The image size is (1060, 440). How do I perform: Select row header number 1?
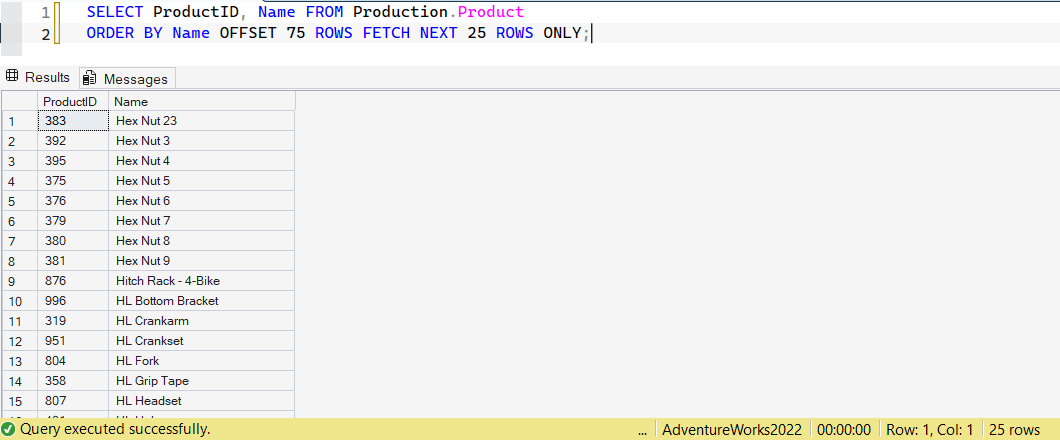tap(20, 122)
